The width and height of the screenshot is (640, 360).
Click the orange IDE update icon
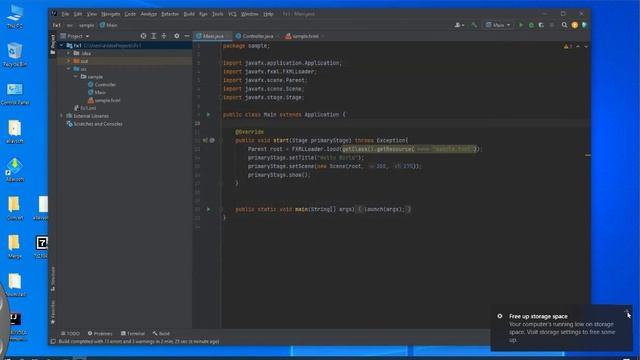[575, 25]
